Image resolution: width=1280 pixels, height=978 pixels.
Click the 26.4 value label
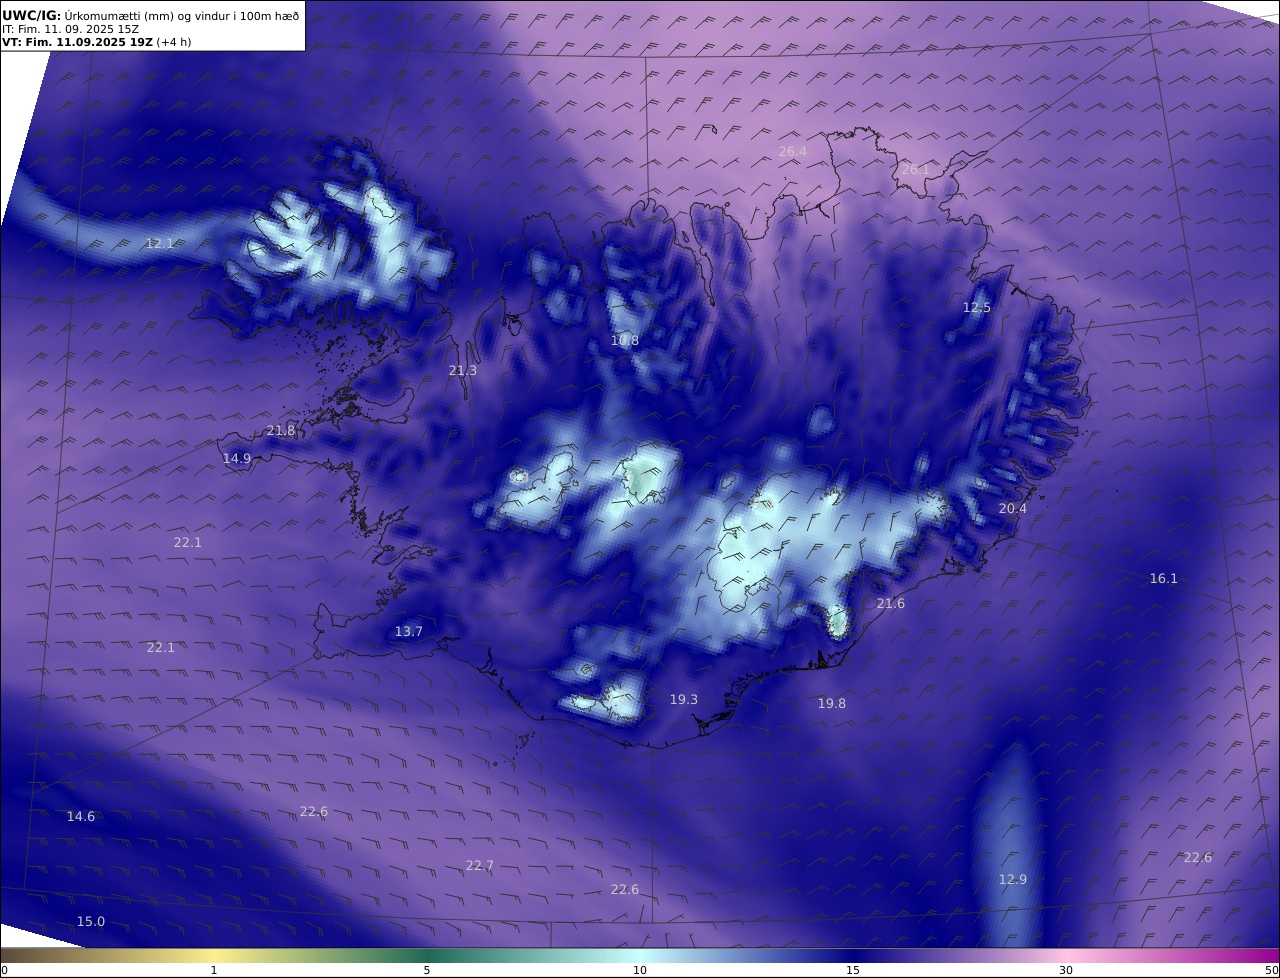(x=792, y=152)
